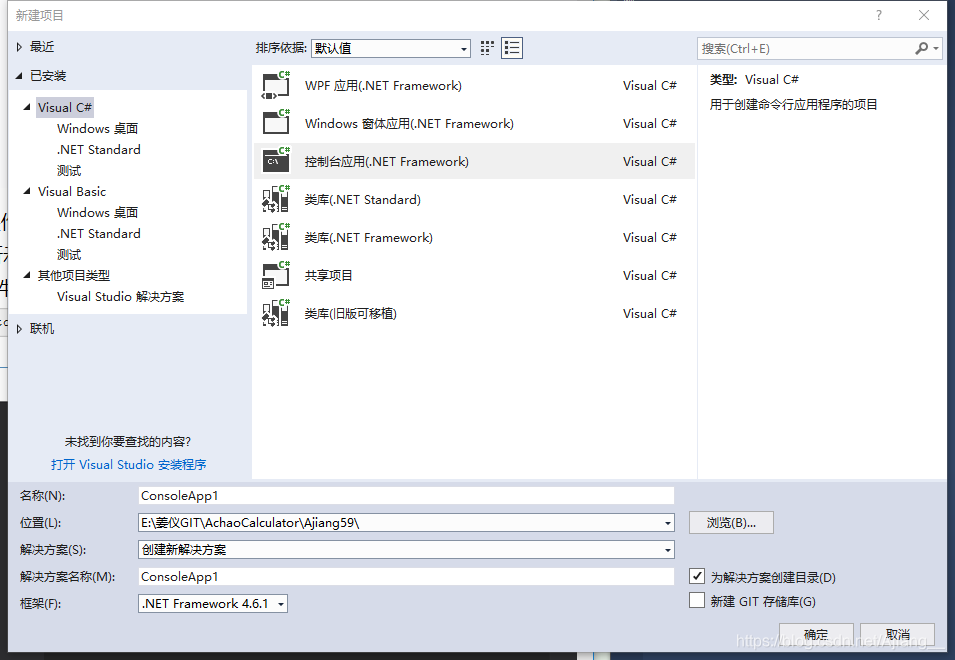The image size is (955, 660).
Task: Select 类库(.NET Framework) template text
Action: point(368,237)
